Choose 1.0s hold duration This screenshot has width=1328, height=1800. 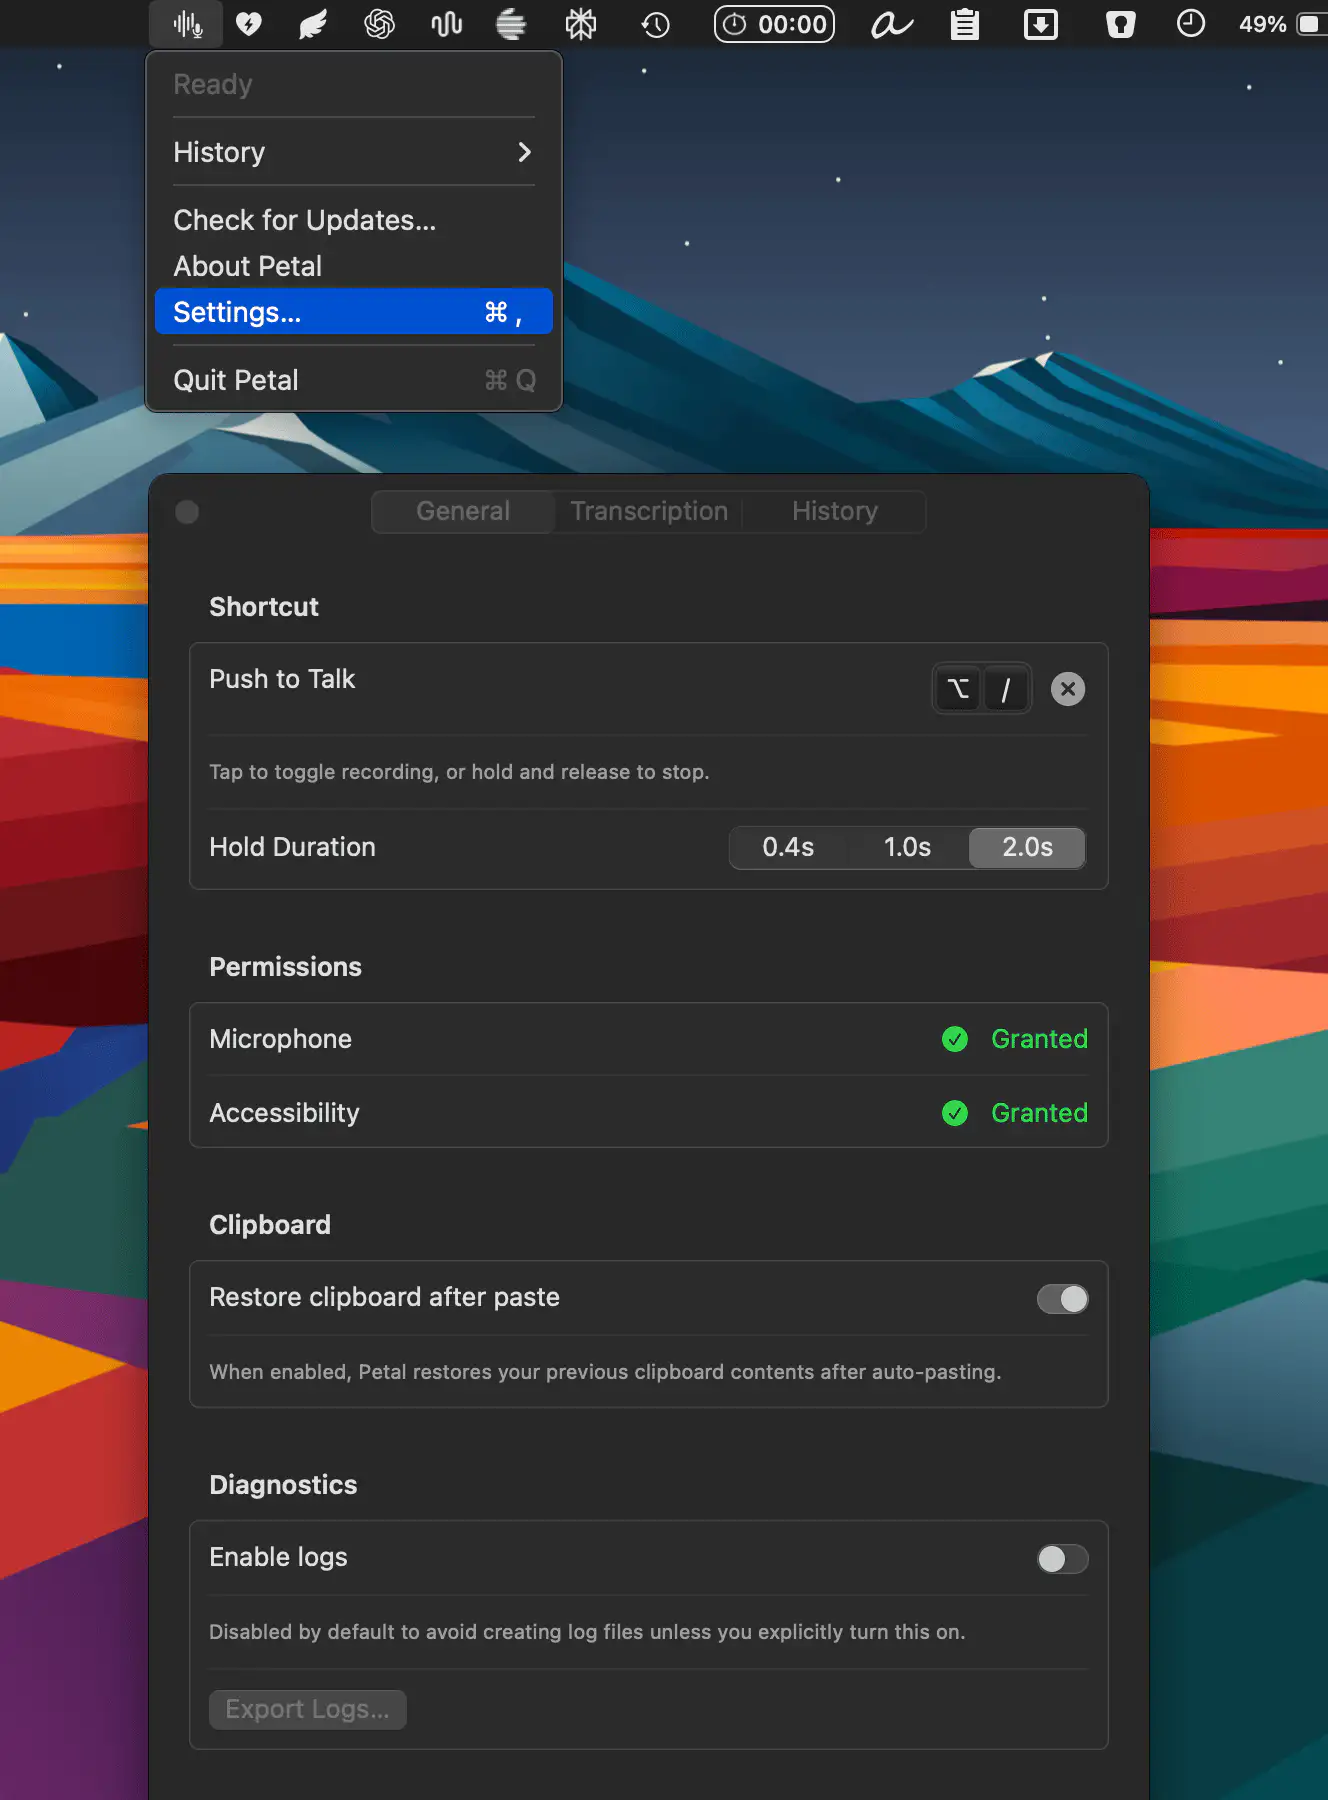pyautogui.click(x=907, y=848)
